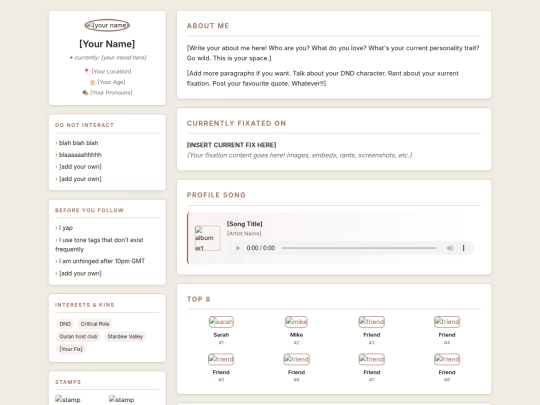Select the DND interest tag
Viewport: 540px width, 405px height.
[x=65, y=324]
